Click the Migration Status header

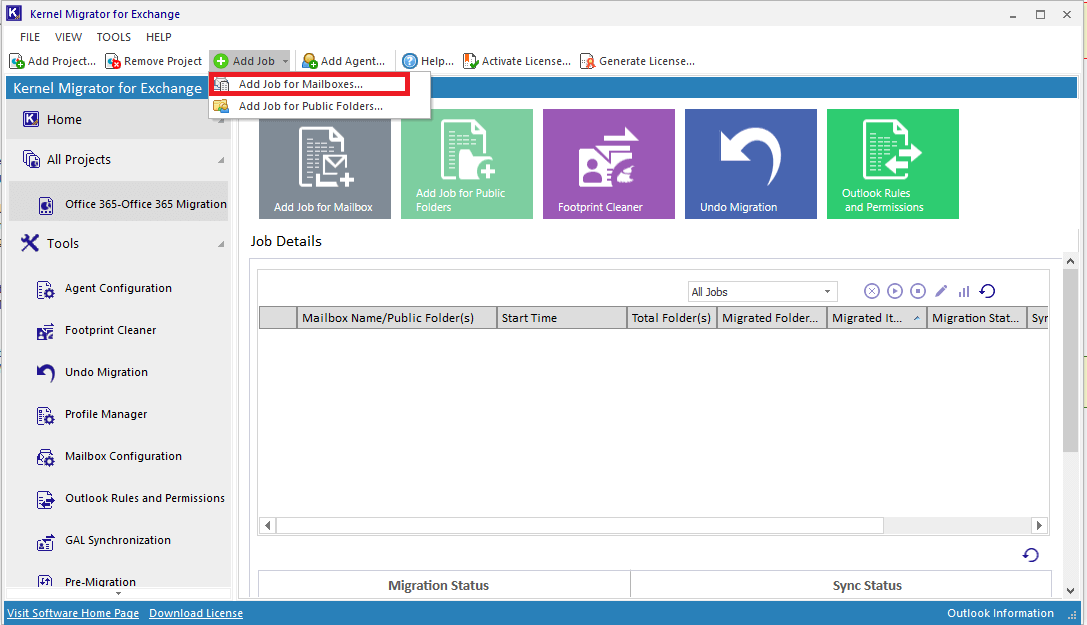438,586
